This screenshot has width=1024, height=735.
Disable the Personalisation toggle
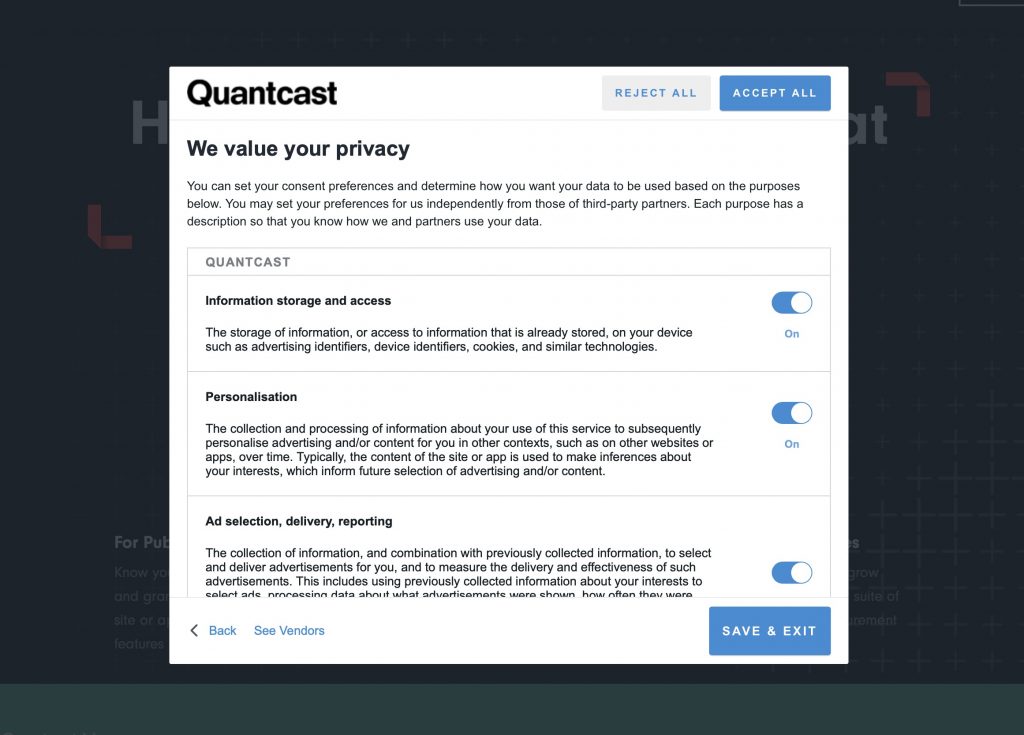pyautogui.click(x=791, y=413)
